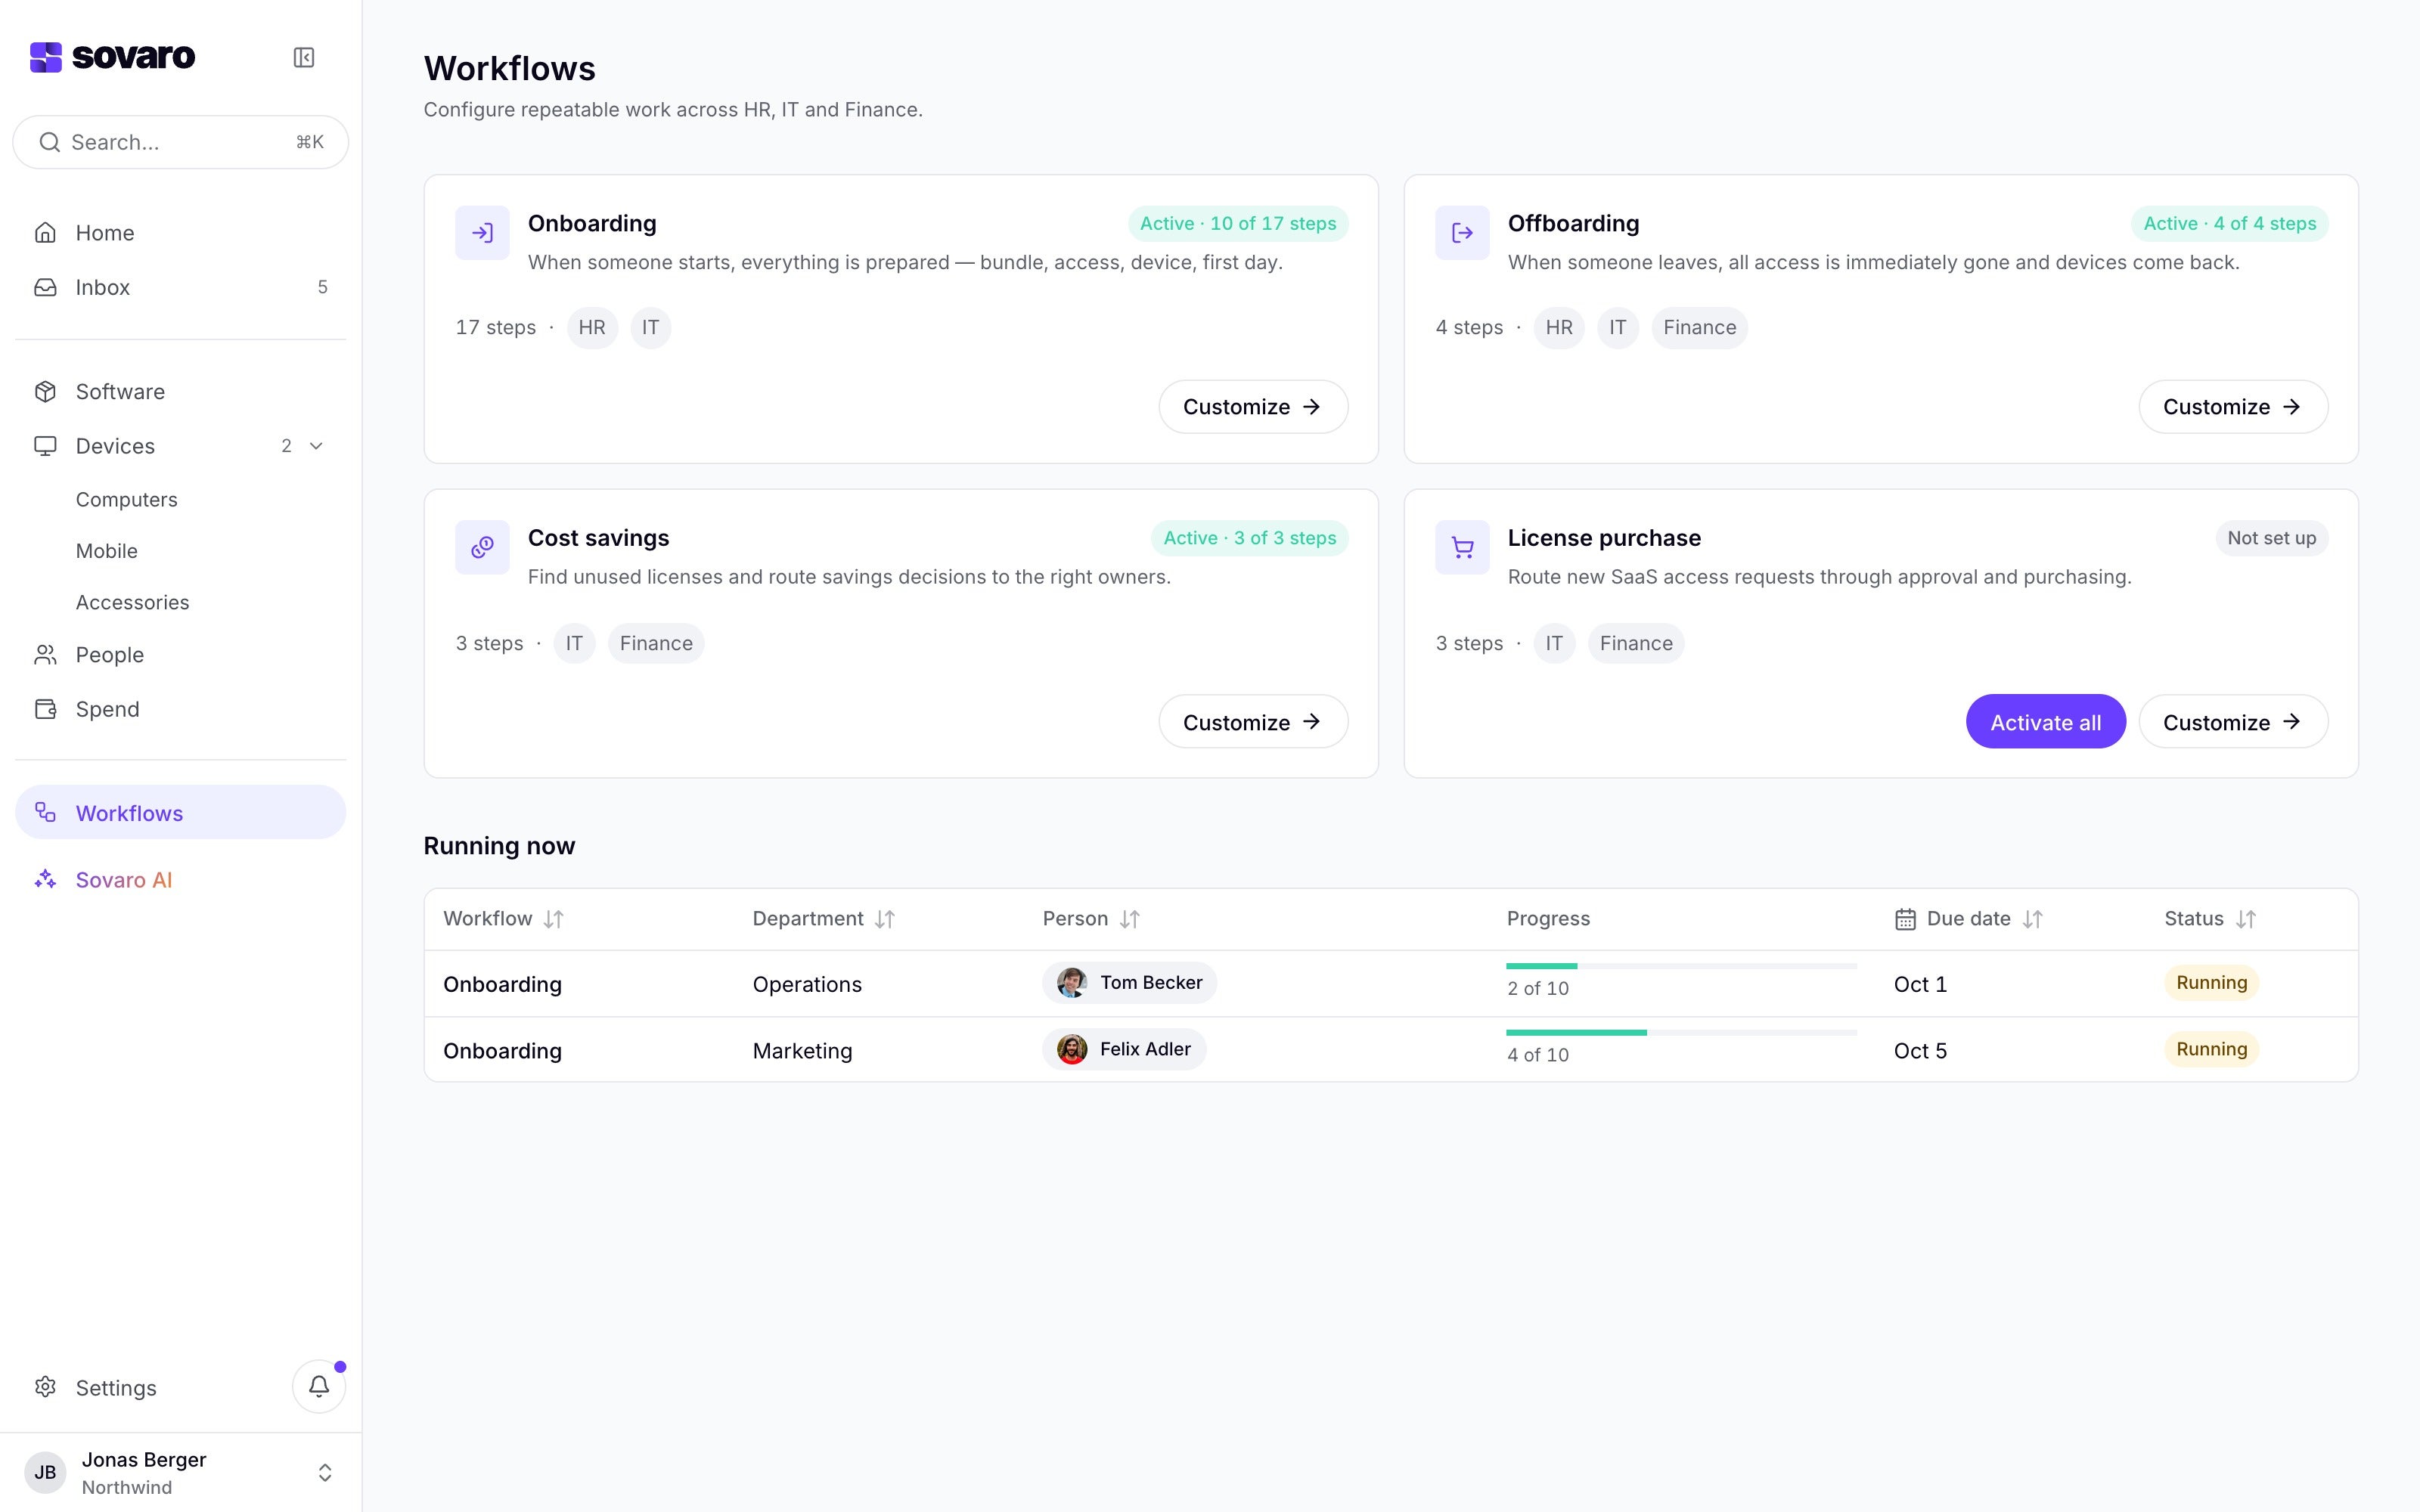
Task: Click the Active 10 of 17 steps badge
Action: click(x=1238, y=224)
